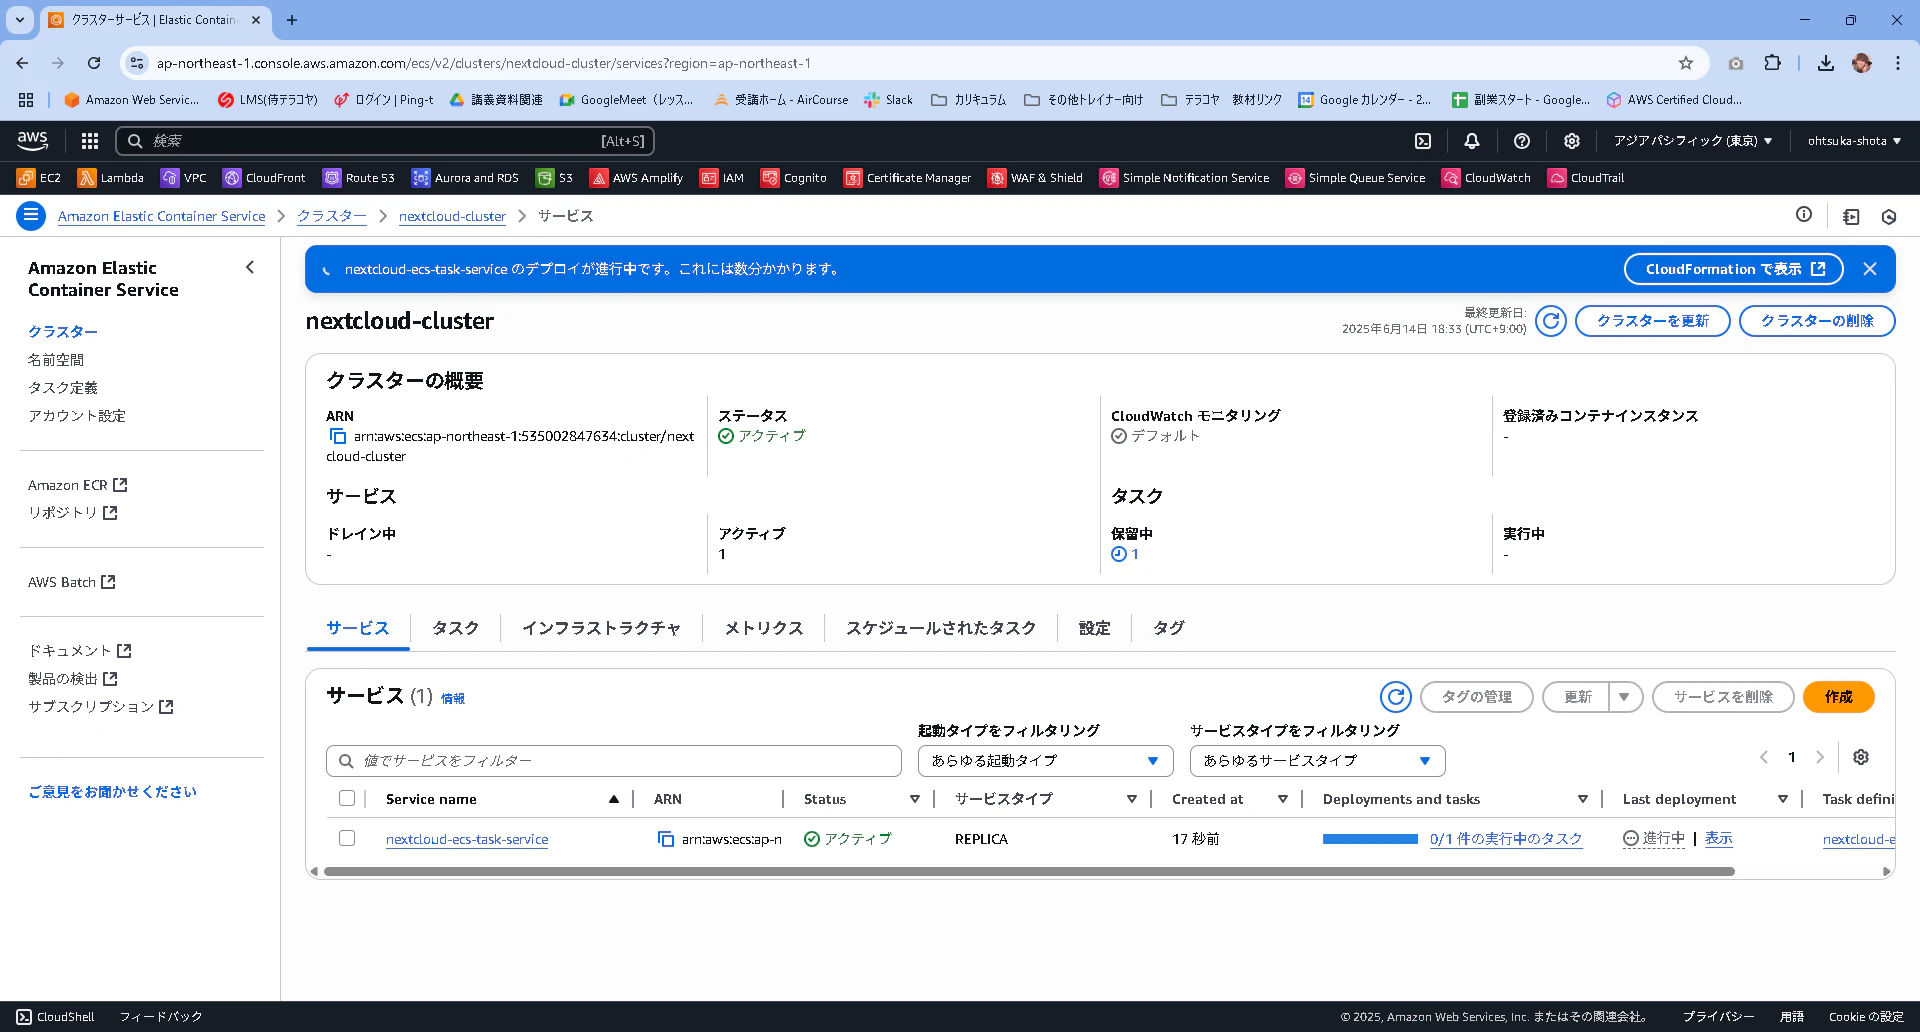Open the nextcloud-ecs-task-service link

(467, 839)
